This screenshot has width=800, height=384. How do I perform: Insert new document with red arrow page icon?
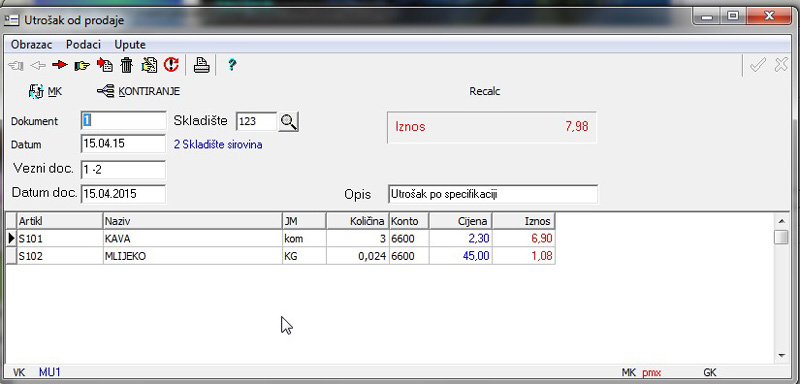(105, 65)
